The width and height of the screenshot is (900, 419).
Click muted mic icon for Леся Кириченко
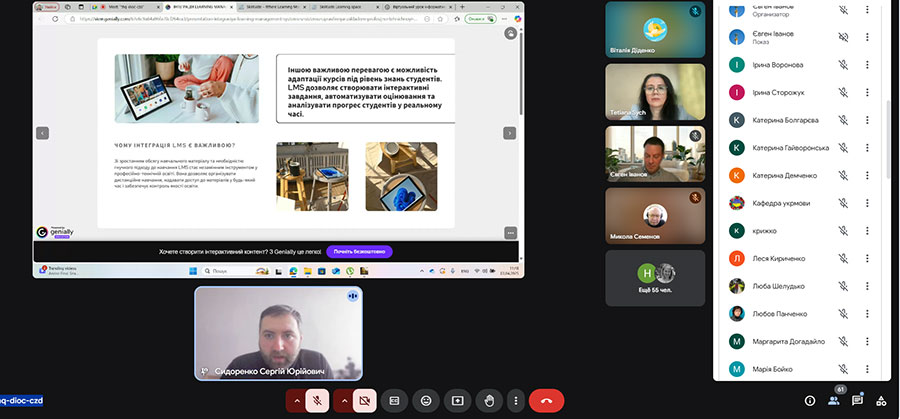[x=843, y=258]
